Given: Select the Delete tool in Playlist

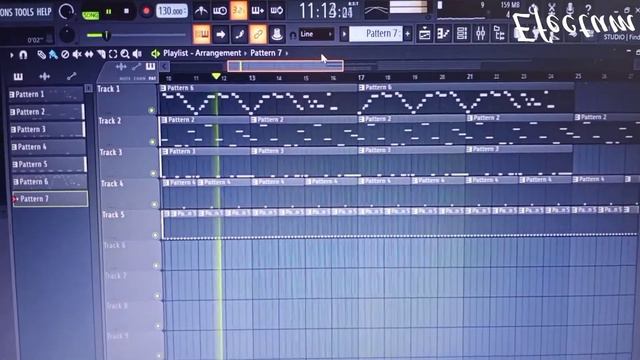Looking at the screenshot, I should click(x=65, y=54).
